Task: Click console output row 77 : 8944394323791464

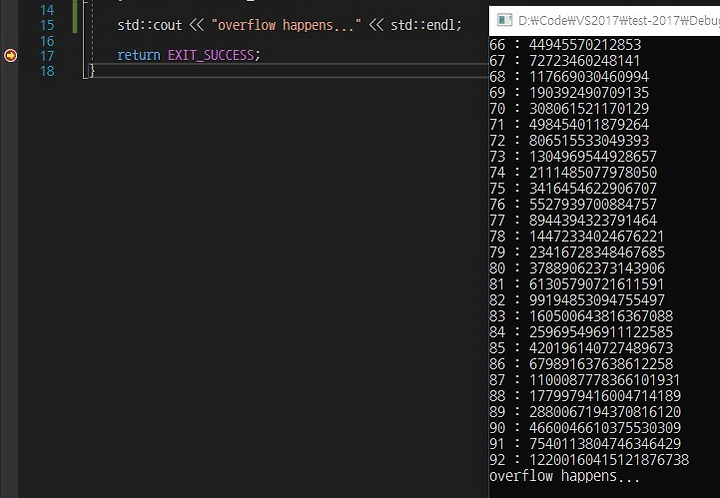Action: pos(573,220)
